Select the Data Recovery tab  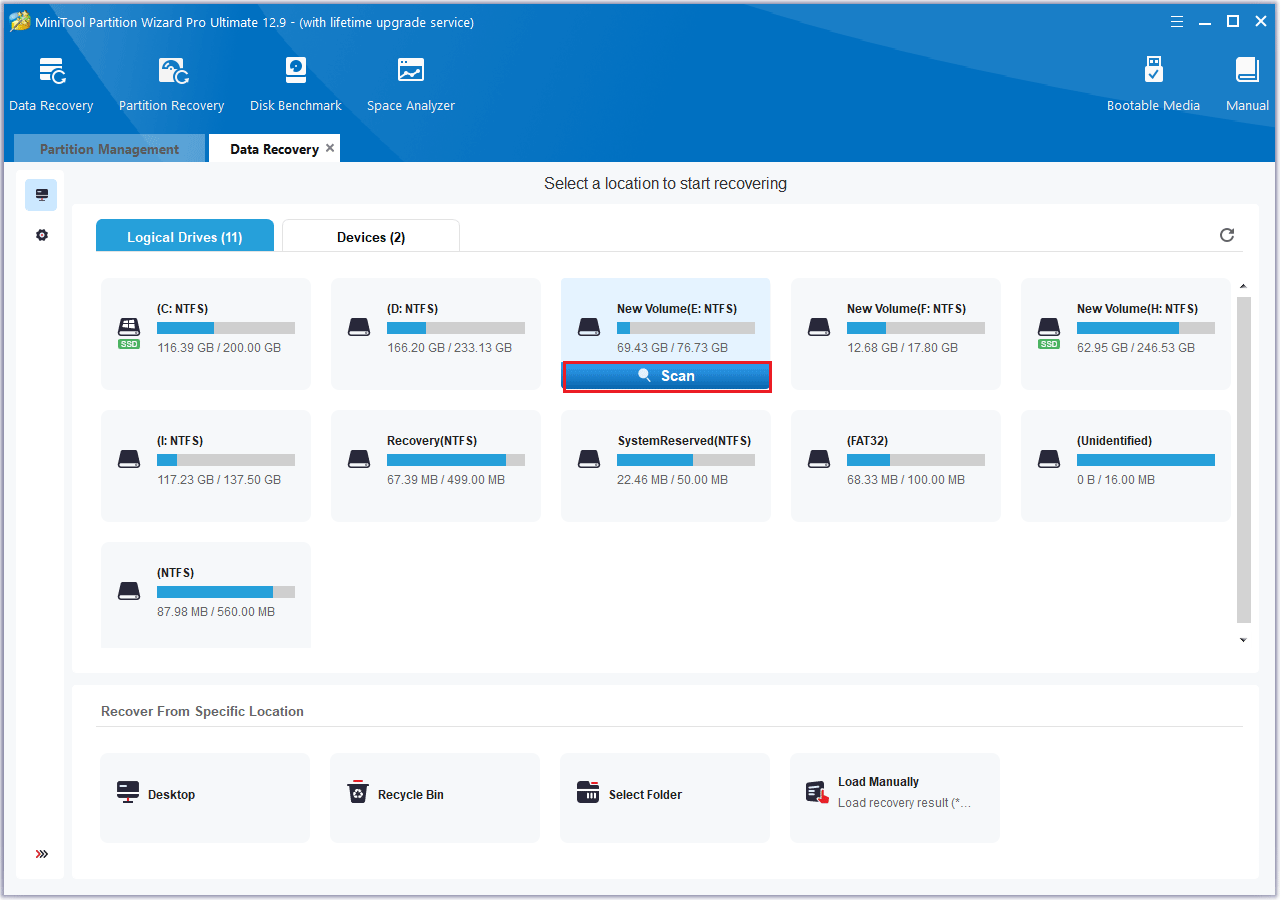(x=274, y=149)
